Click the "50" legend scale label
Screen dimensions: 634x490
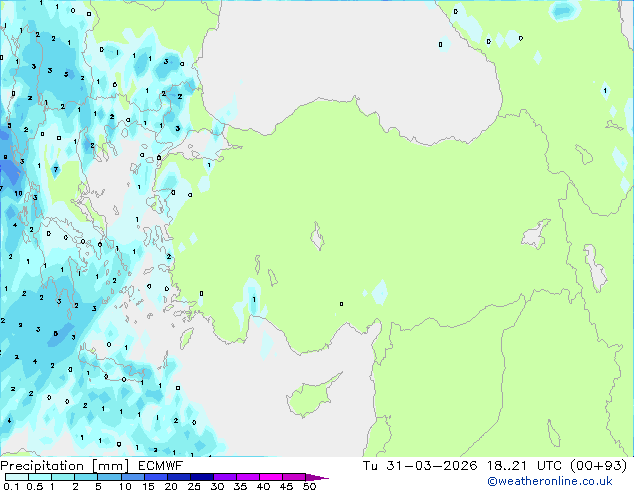coord(309,486)
